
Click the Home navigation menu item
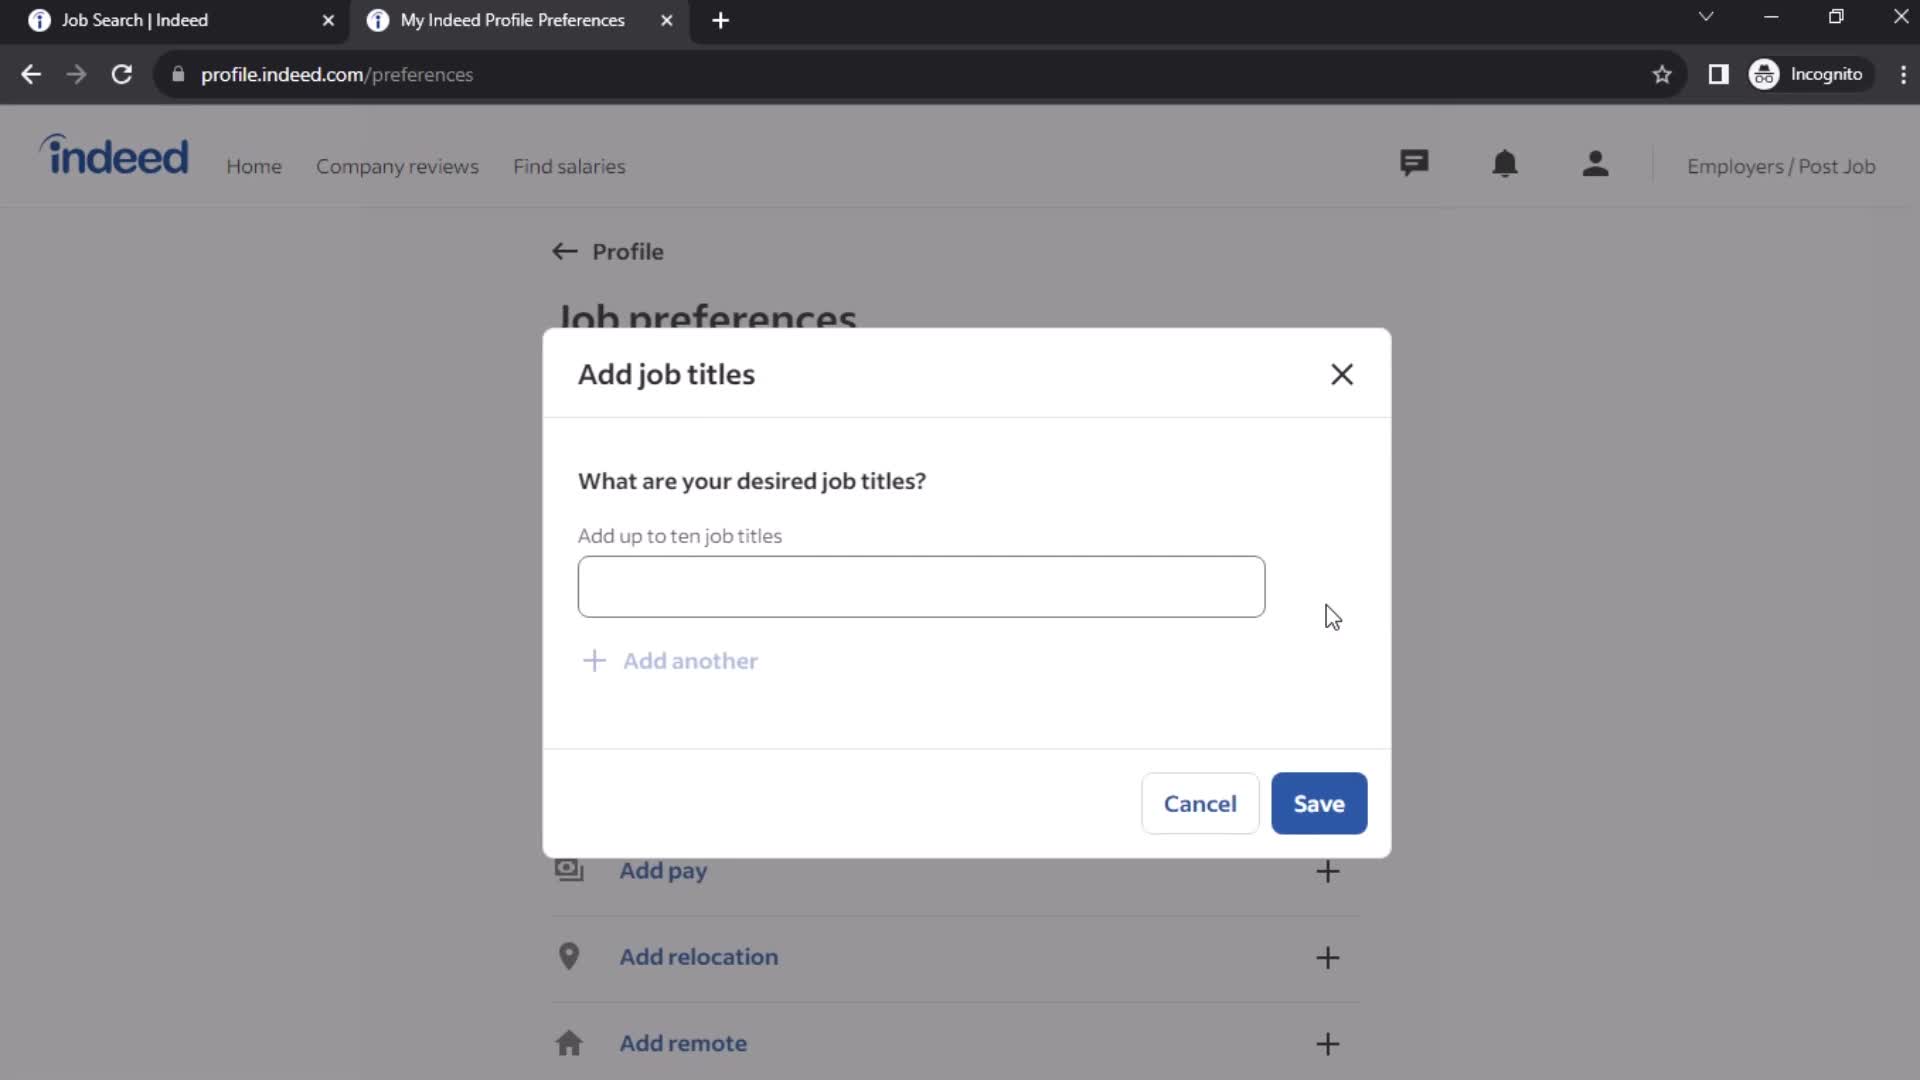pos(255,166)
